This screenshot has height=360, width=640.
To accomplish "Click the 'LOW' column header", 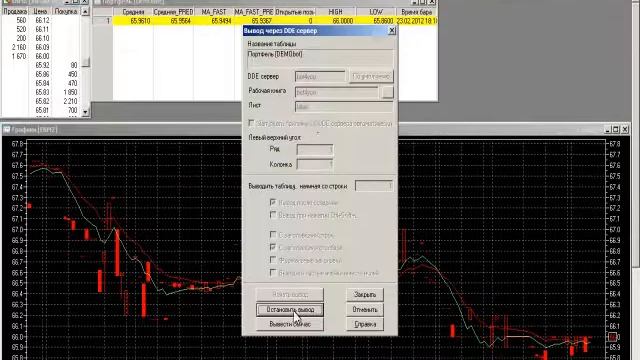I will click(376, 12).
